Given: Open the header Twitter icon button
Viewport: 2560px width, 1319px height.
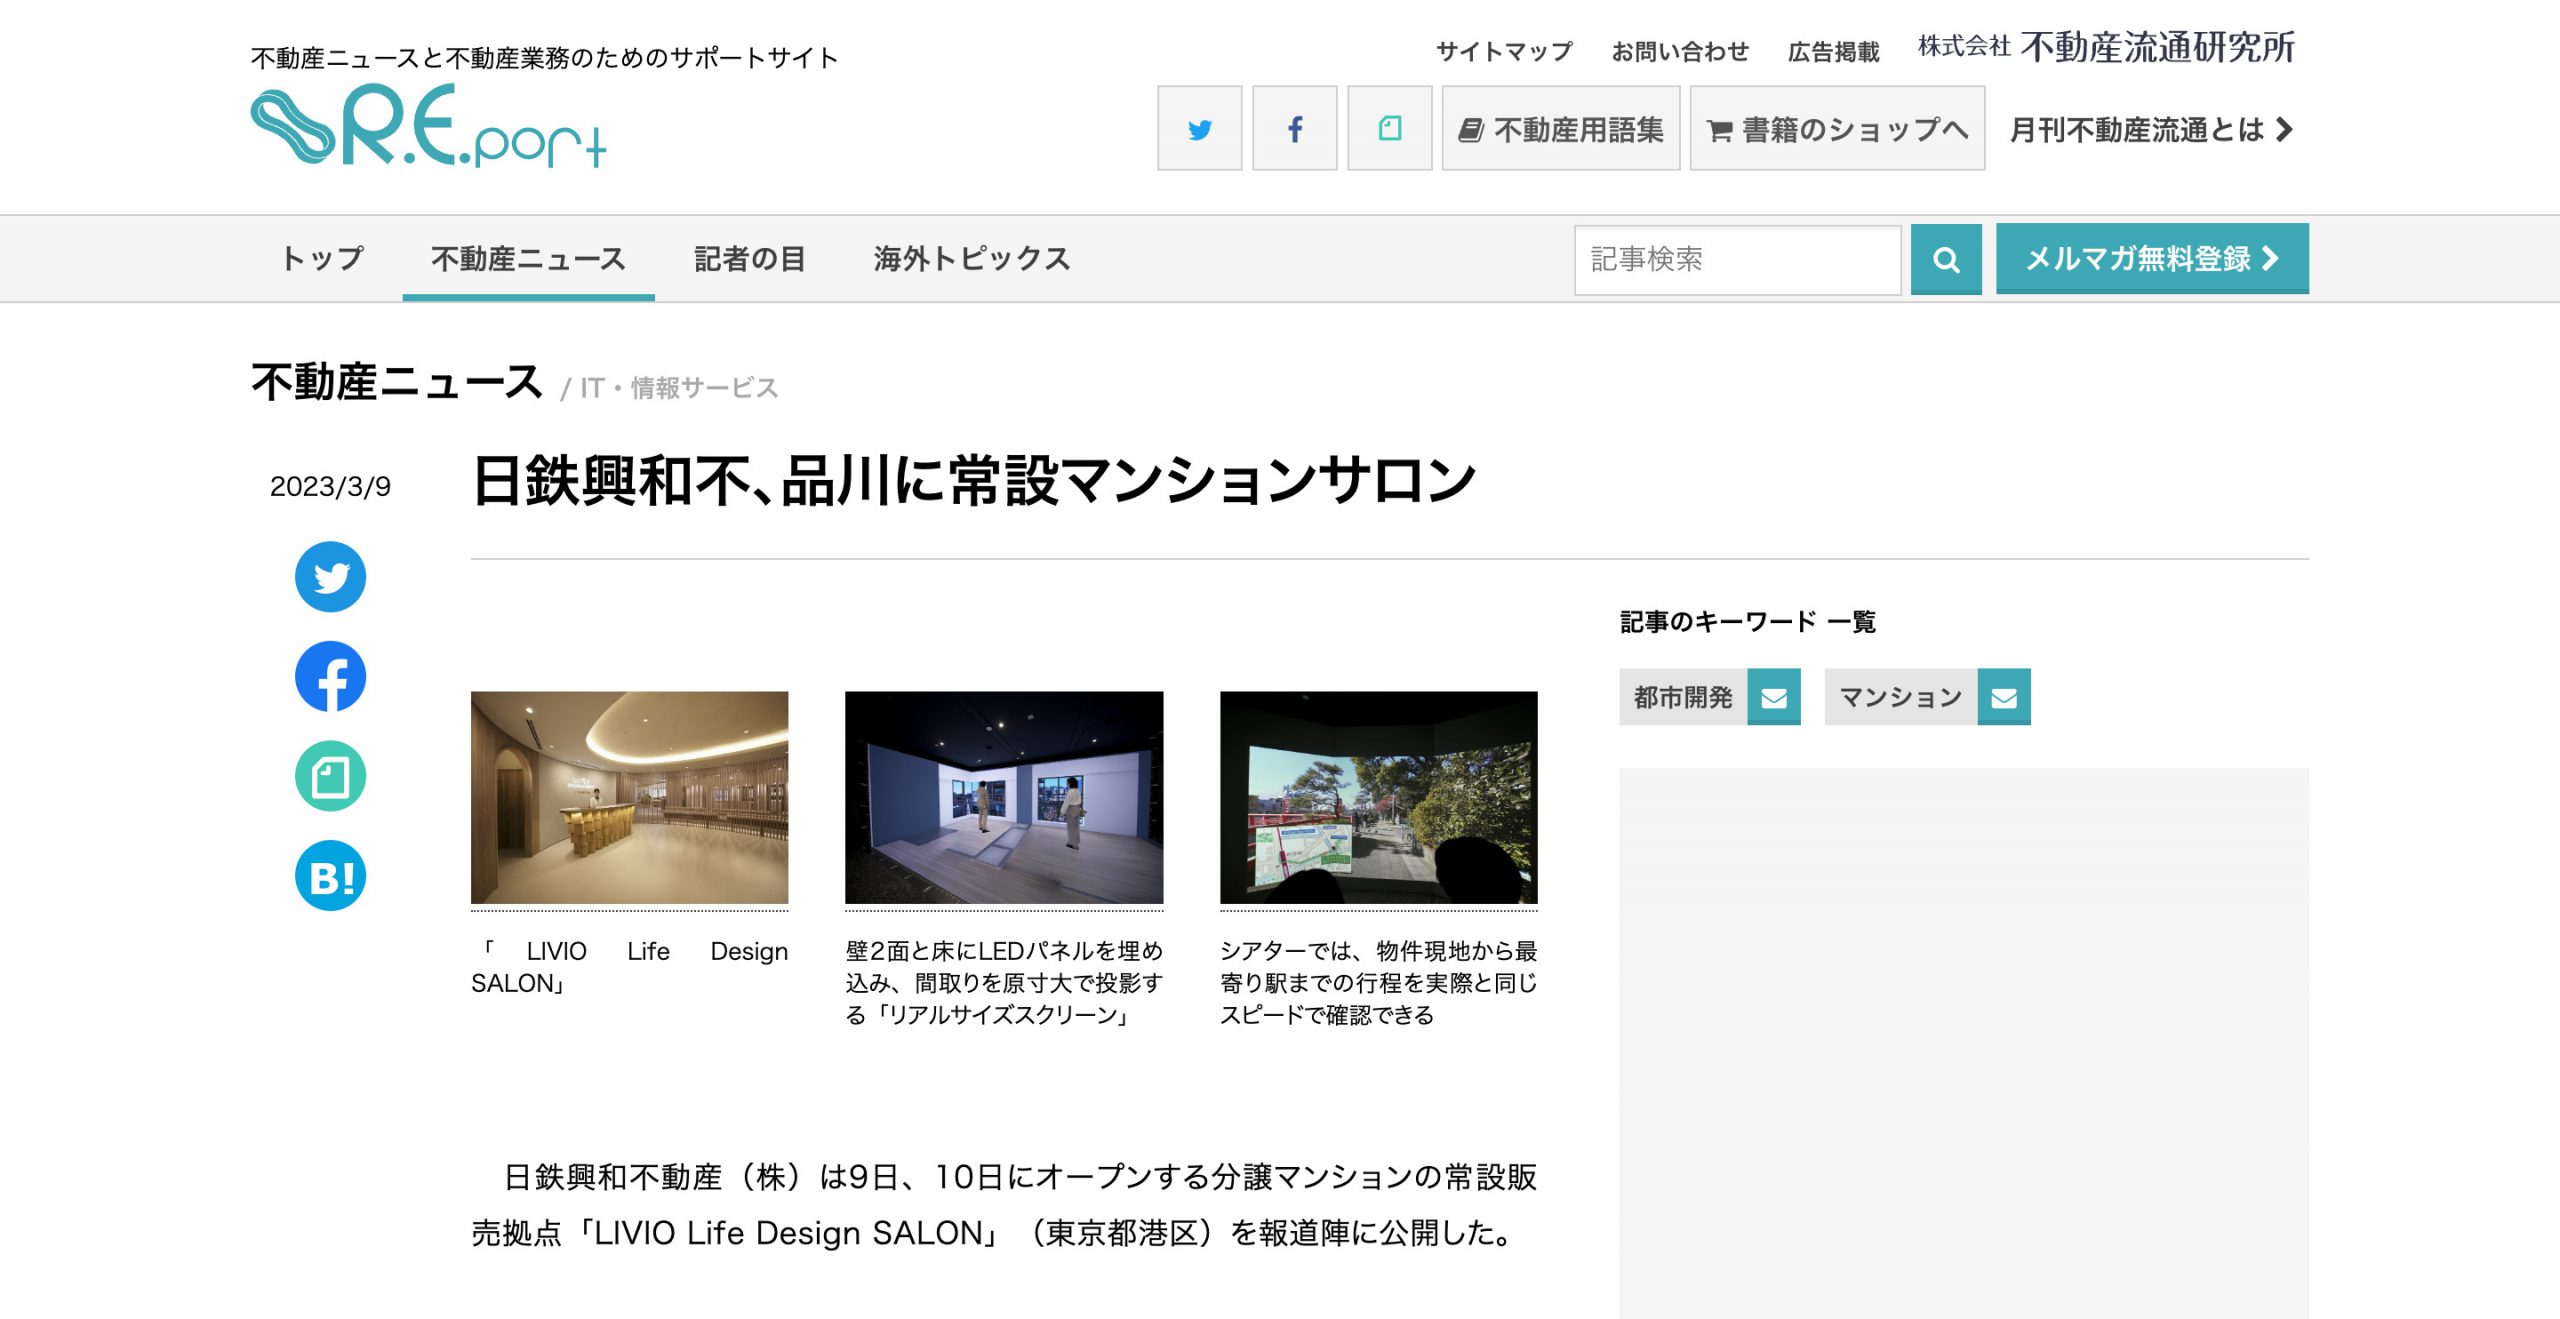Looking at the screenshot, I should (1199, 128).
